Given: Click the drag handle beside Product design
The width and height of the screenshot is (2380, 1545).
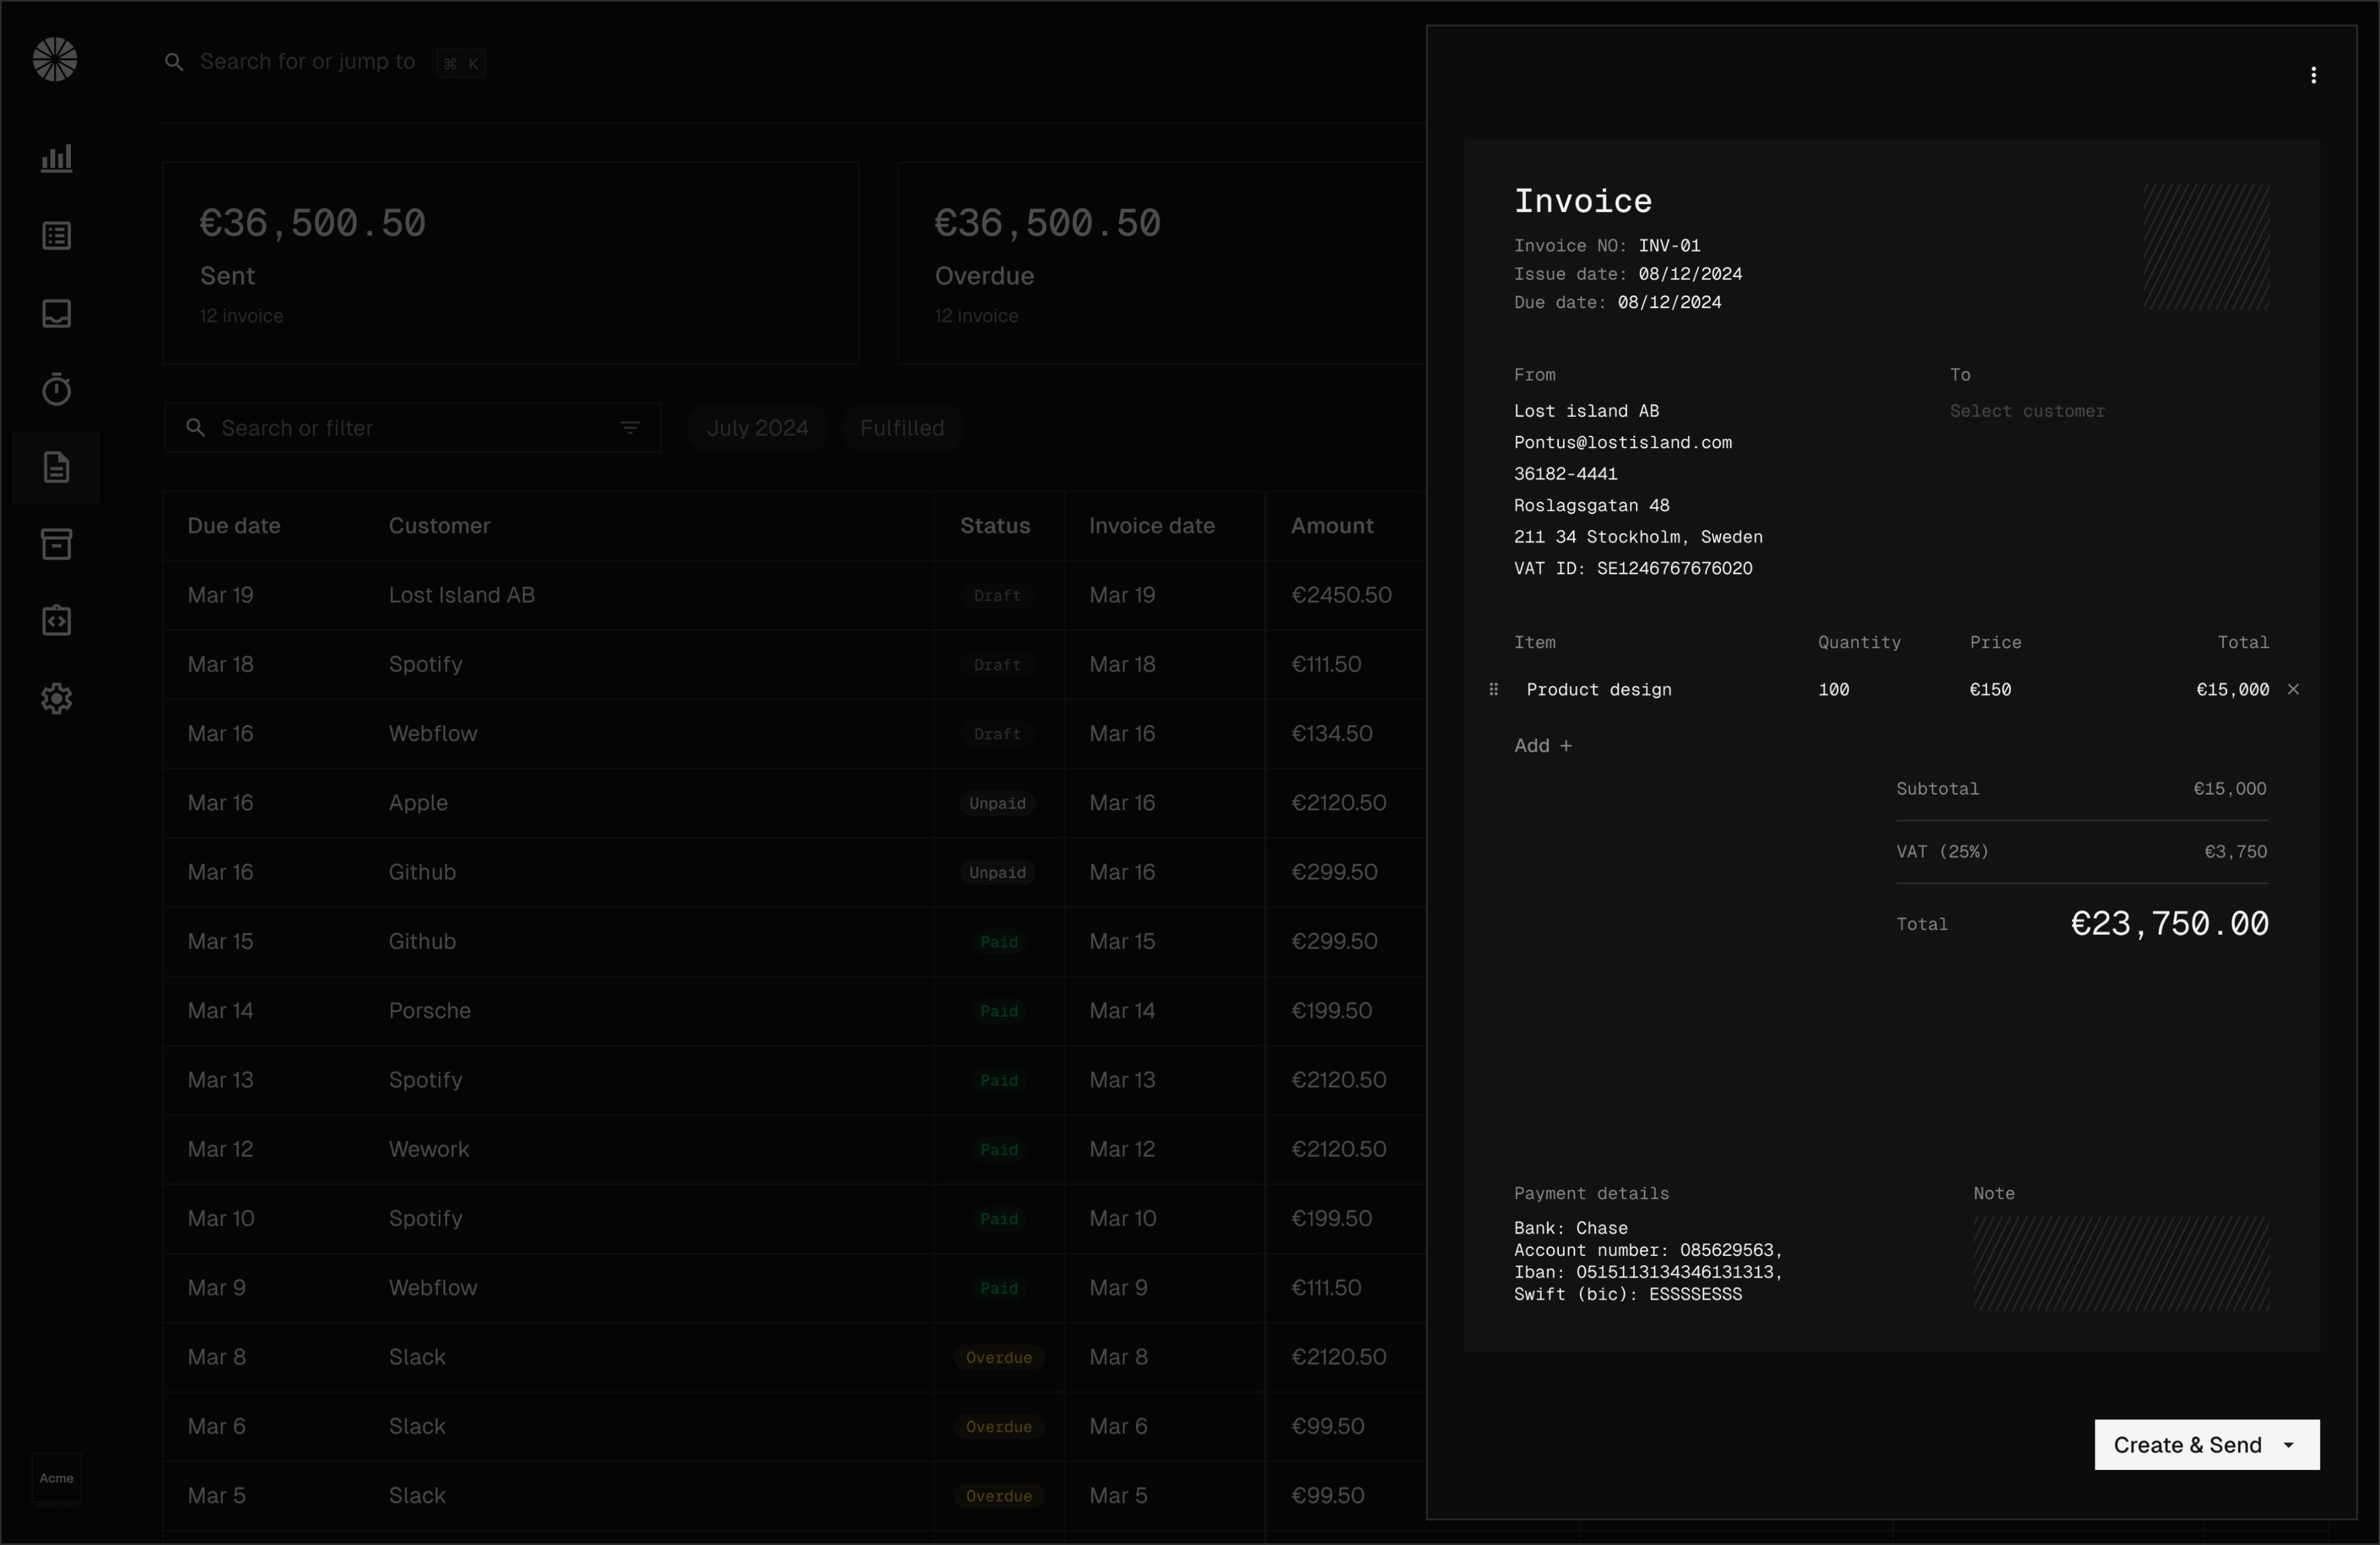Looking at the screenshot, I should pyautogui.click(x=1493, y=689).
